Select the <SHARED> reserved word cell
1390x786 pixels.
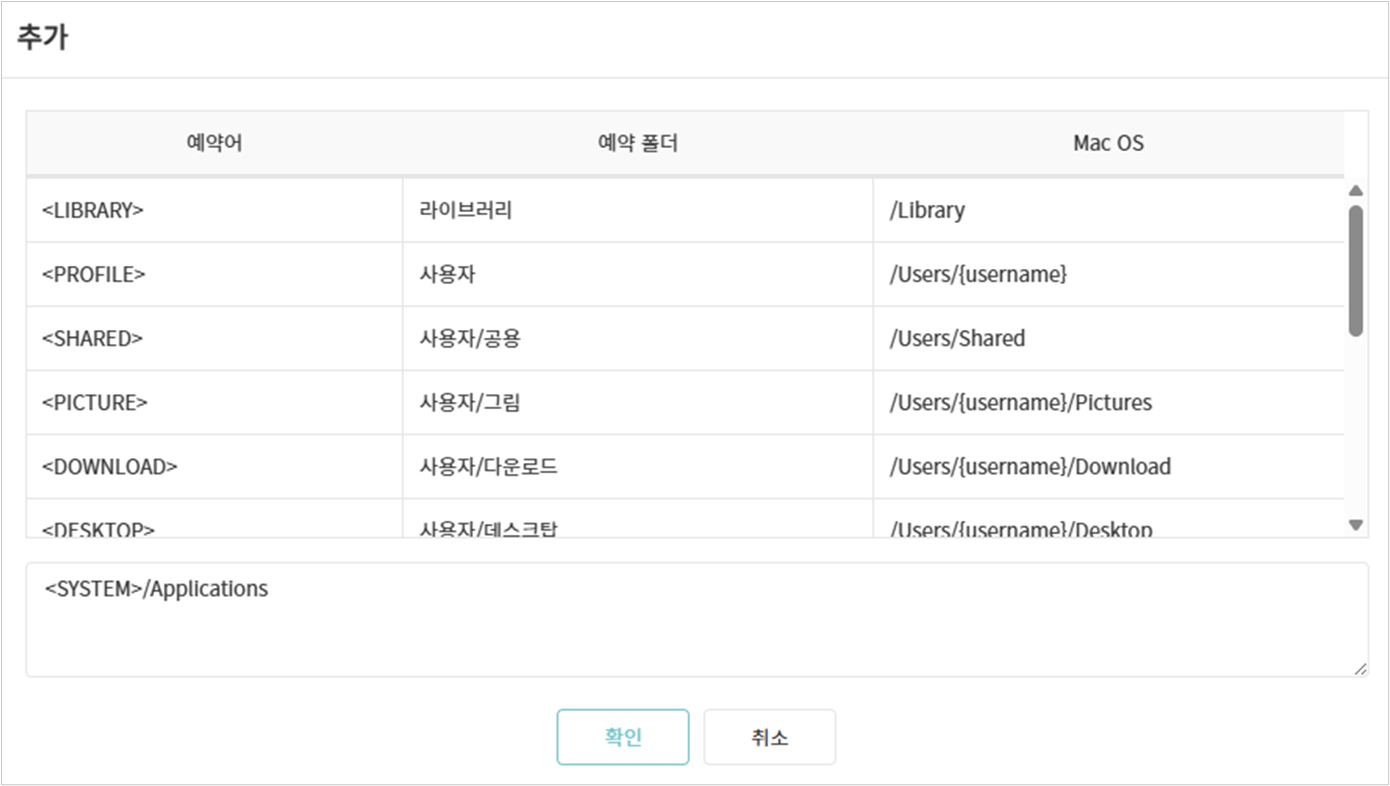[92, 338]
